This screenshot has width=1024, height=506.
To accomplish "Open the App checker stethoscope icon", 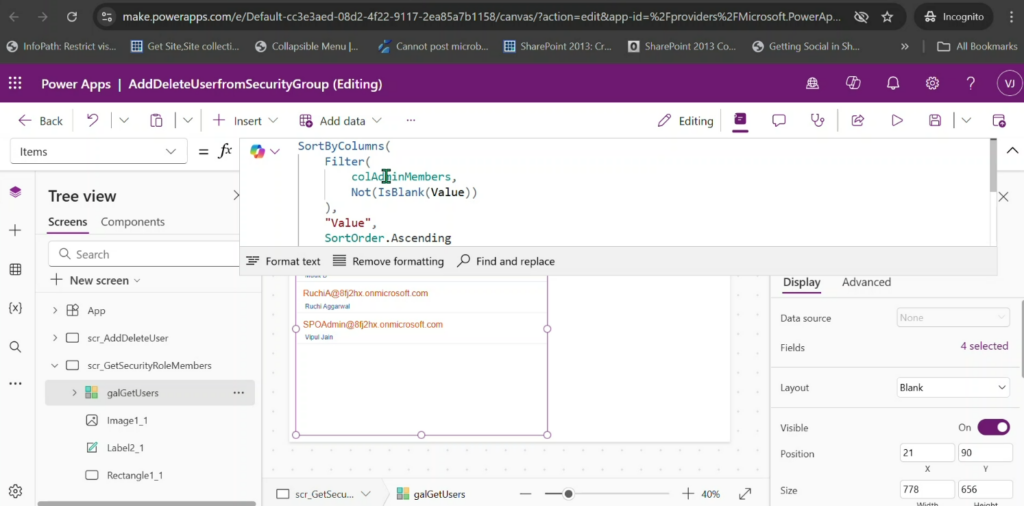I will tap(818, 120).
